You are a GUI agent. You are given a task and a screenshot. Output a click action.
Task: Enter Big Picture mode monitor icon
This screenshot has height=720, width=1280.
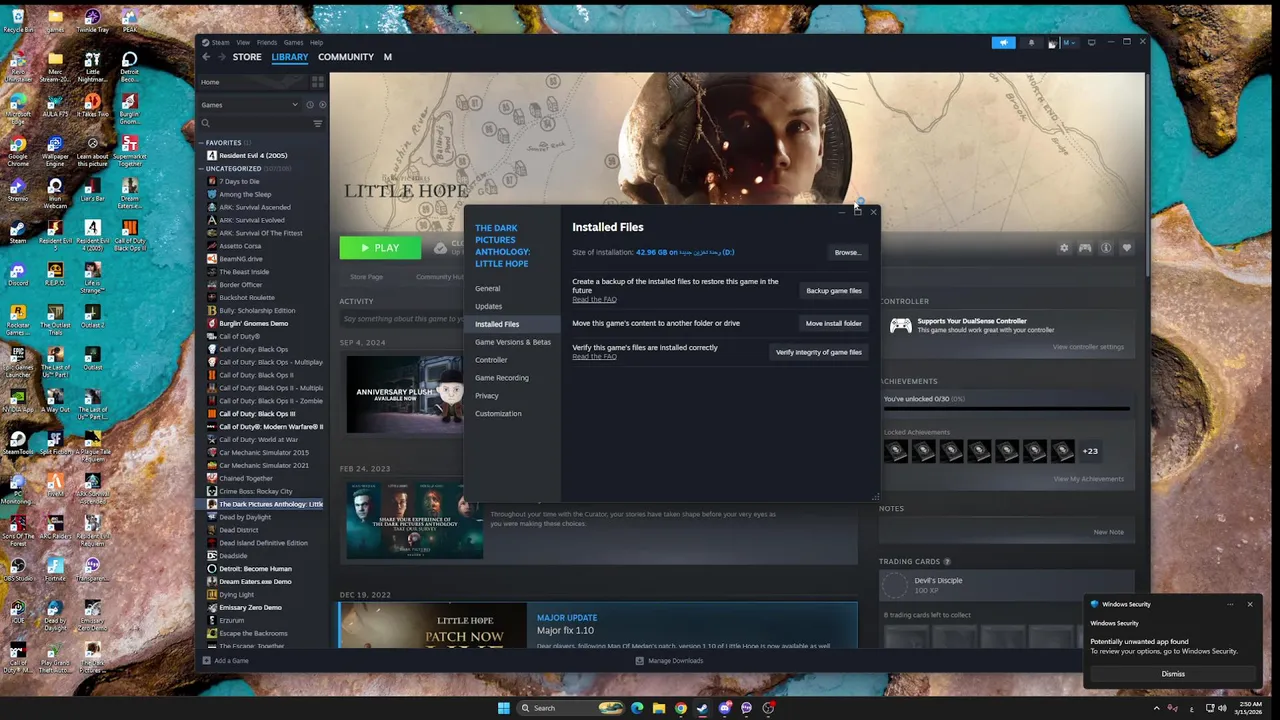[1091, 42]
